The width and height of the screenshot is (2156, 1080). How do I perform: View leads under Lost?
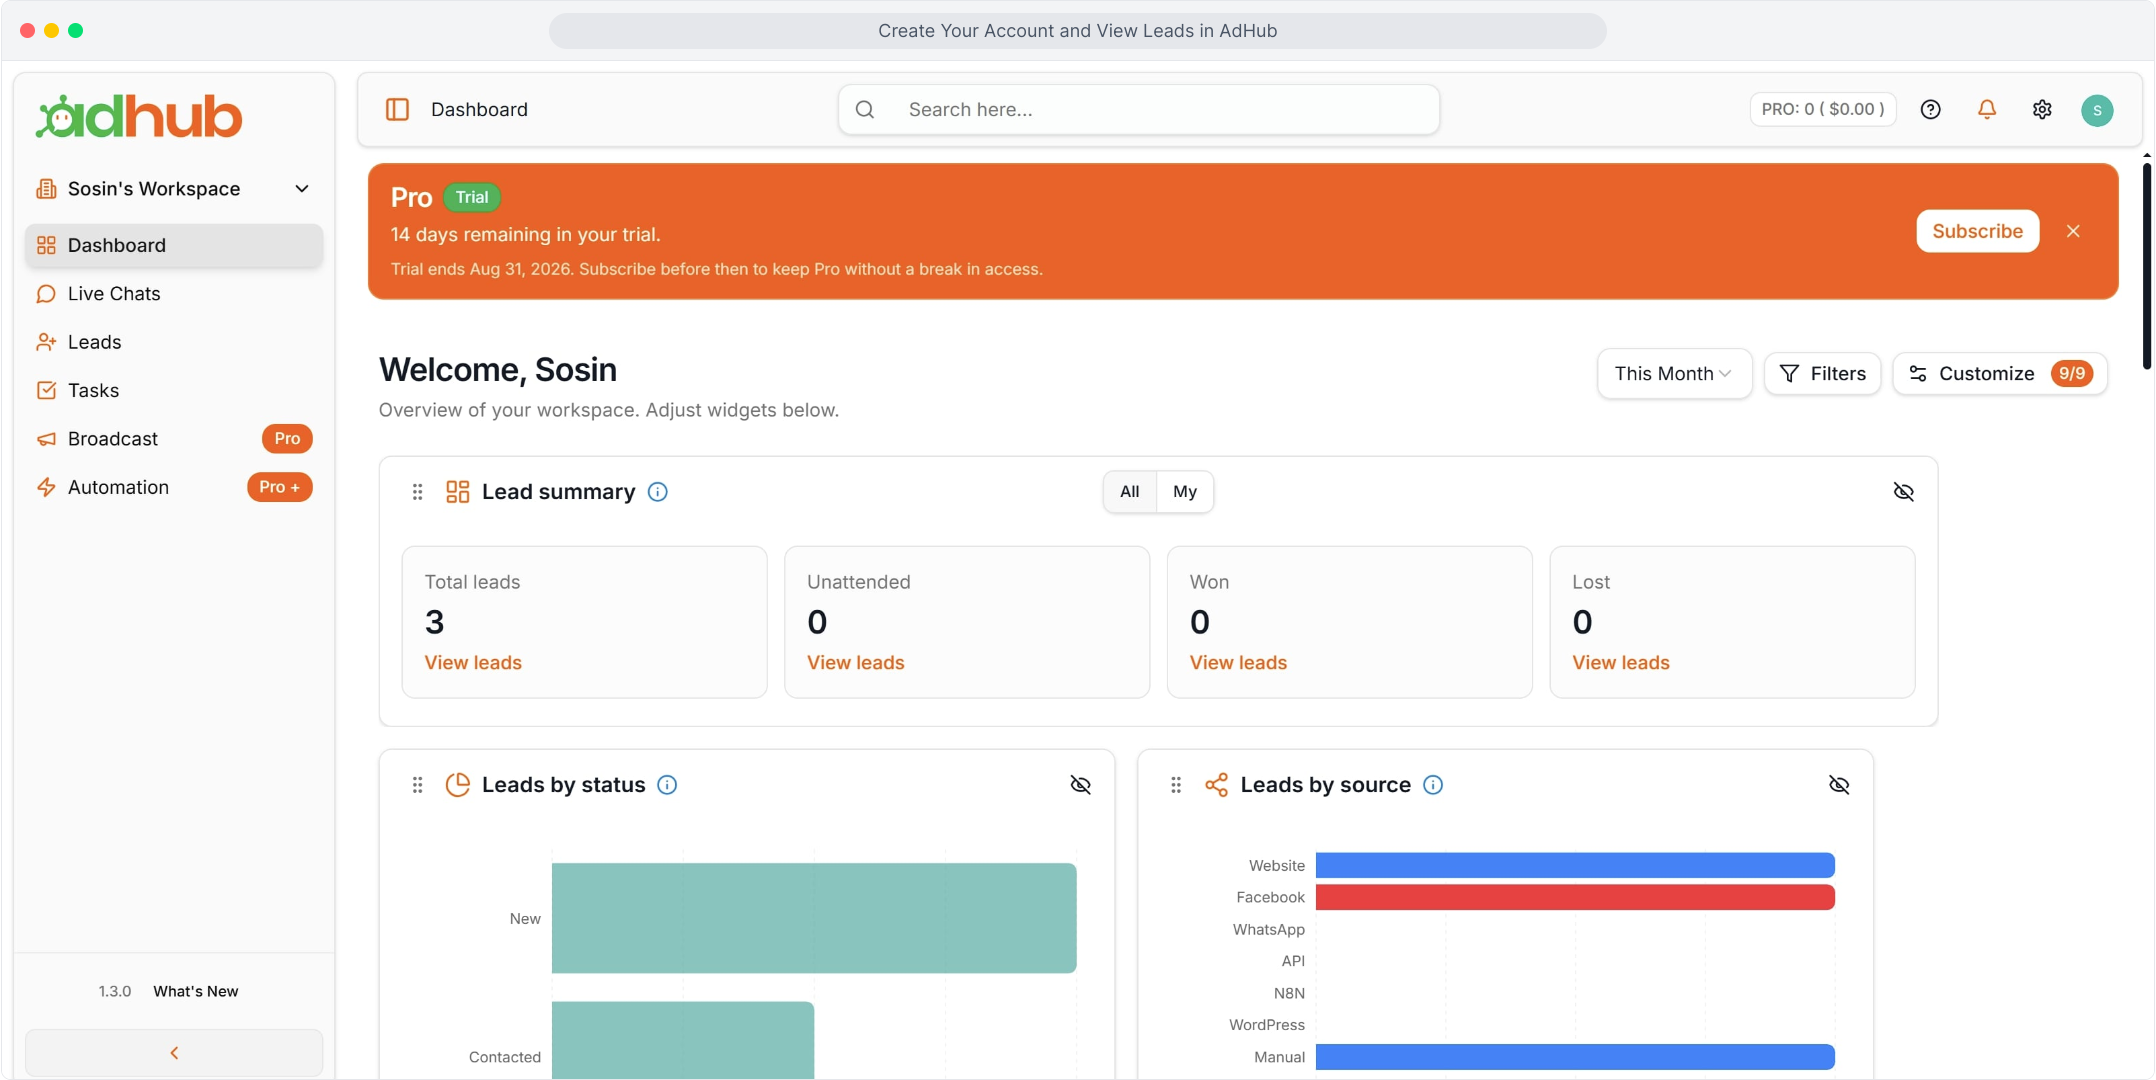pyautogui.click(x=1621, y=663)
